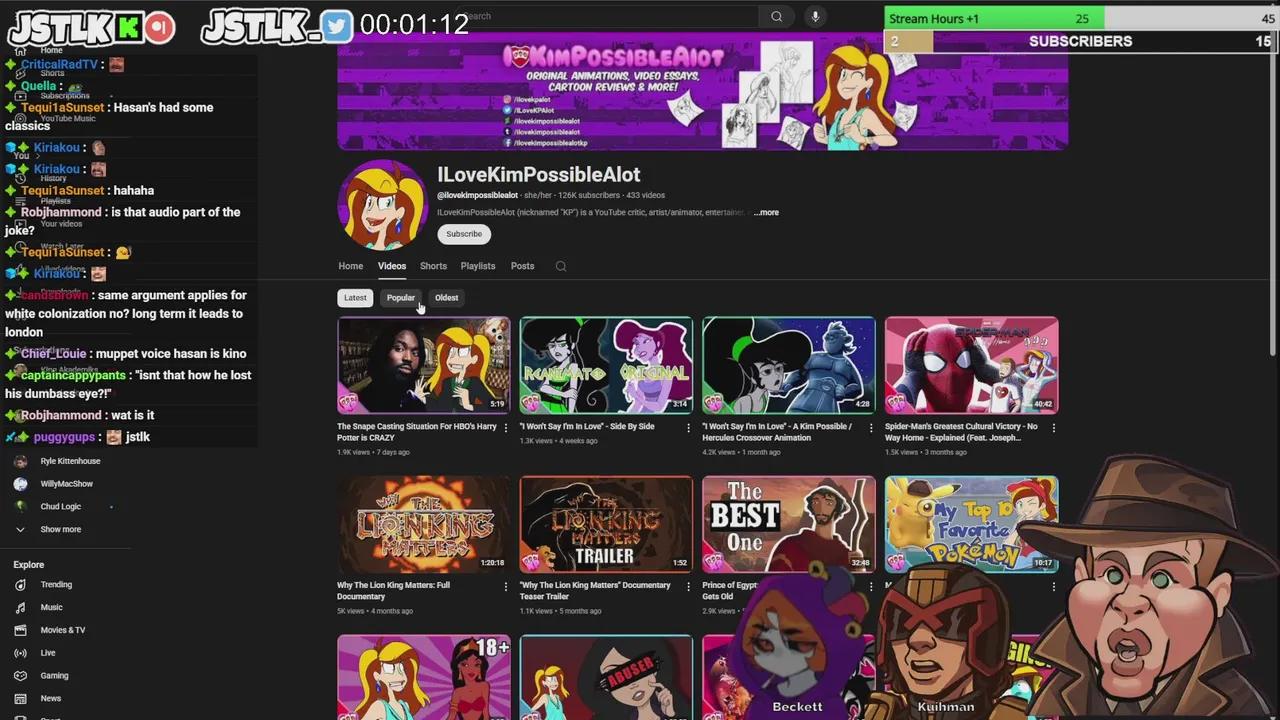
Task: Expand channel description with ...more
Action: (766, 212)
